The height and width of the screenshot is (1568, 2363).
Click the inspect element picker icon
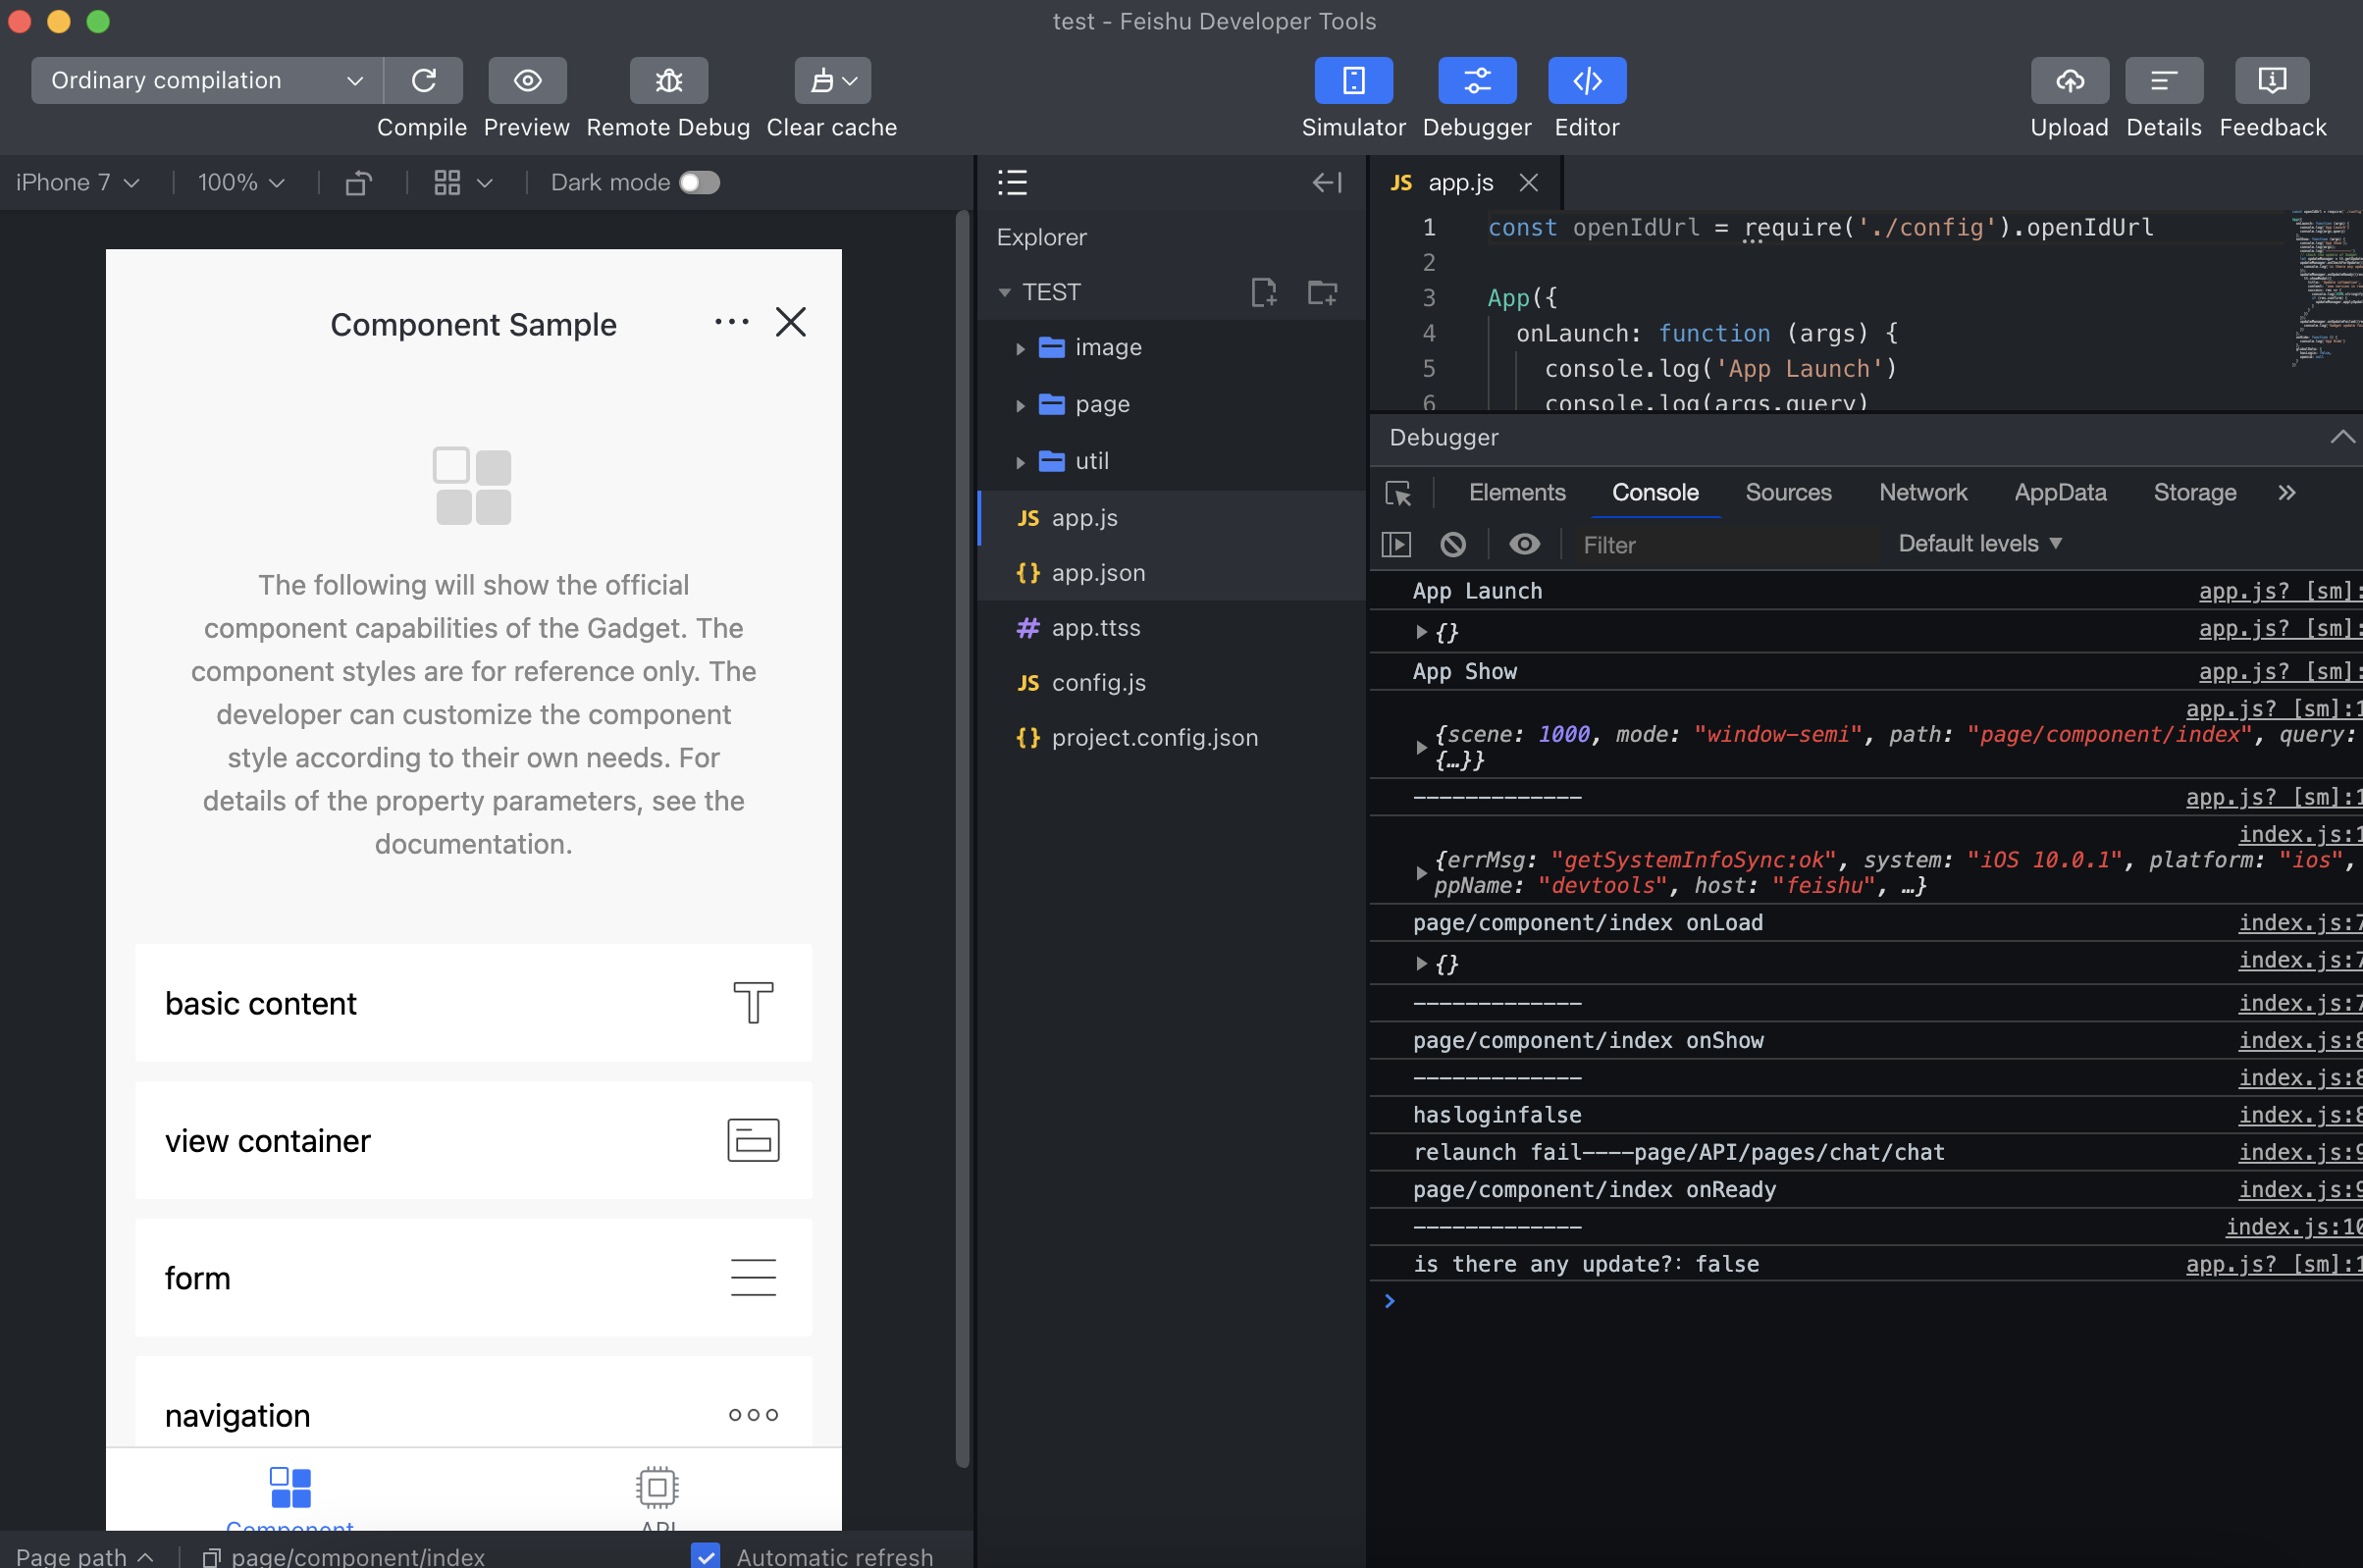[1398, 493]
